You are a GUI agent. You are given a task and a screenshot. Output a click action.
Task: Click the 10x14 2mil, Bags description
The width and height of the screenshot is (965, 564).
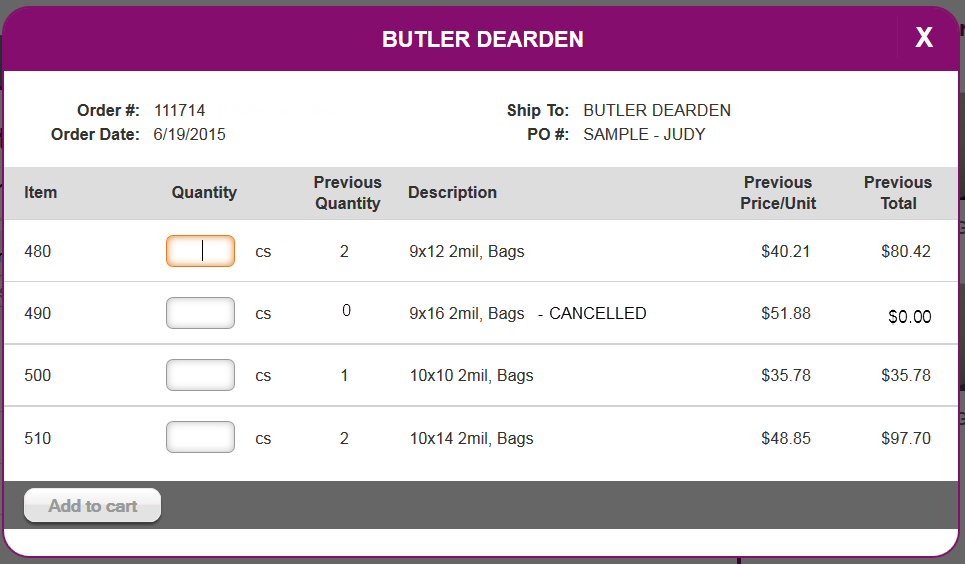click(x=471, y=438)
